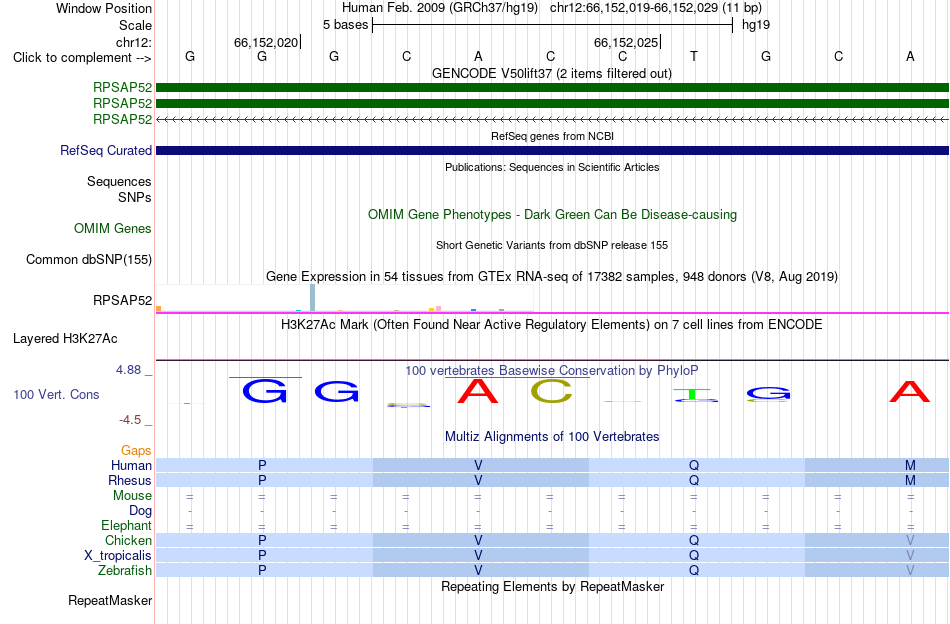Click the RPSAP52 intron line with arrows
950x624 pixels.
tap(552, 120)
